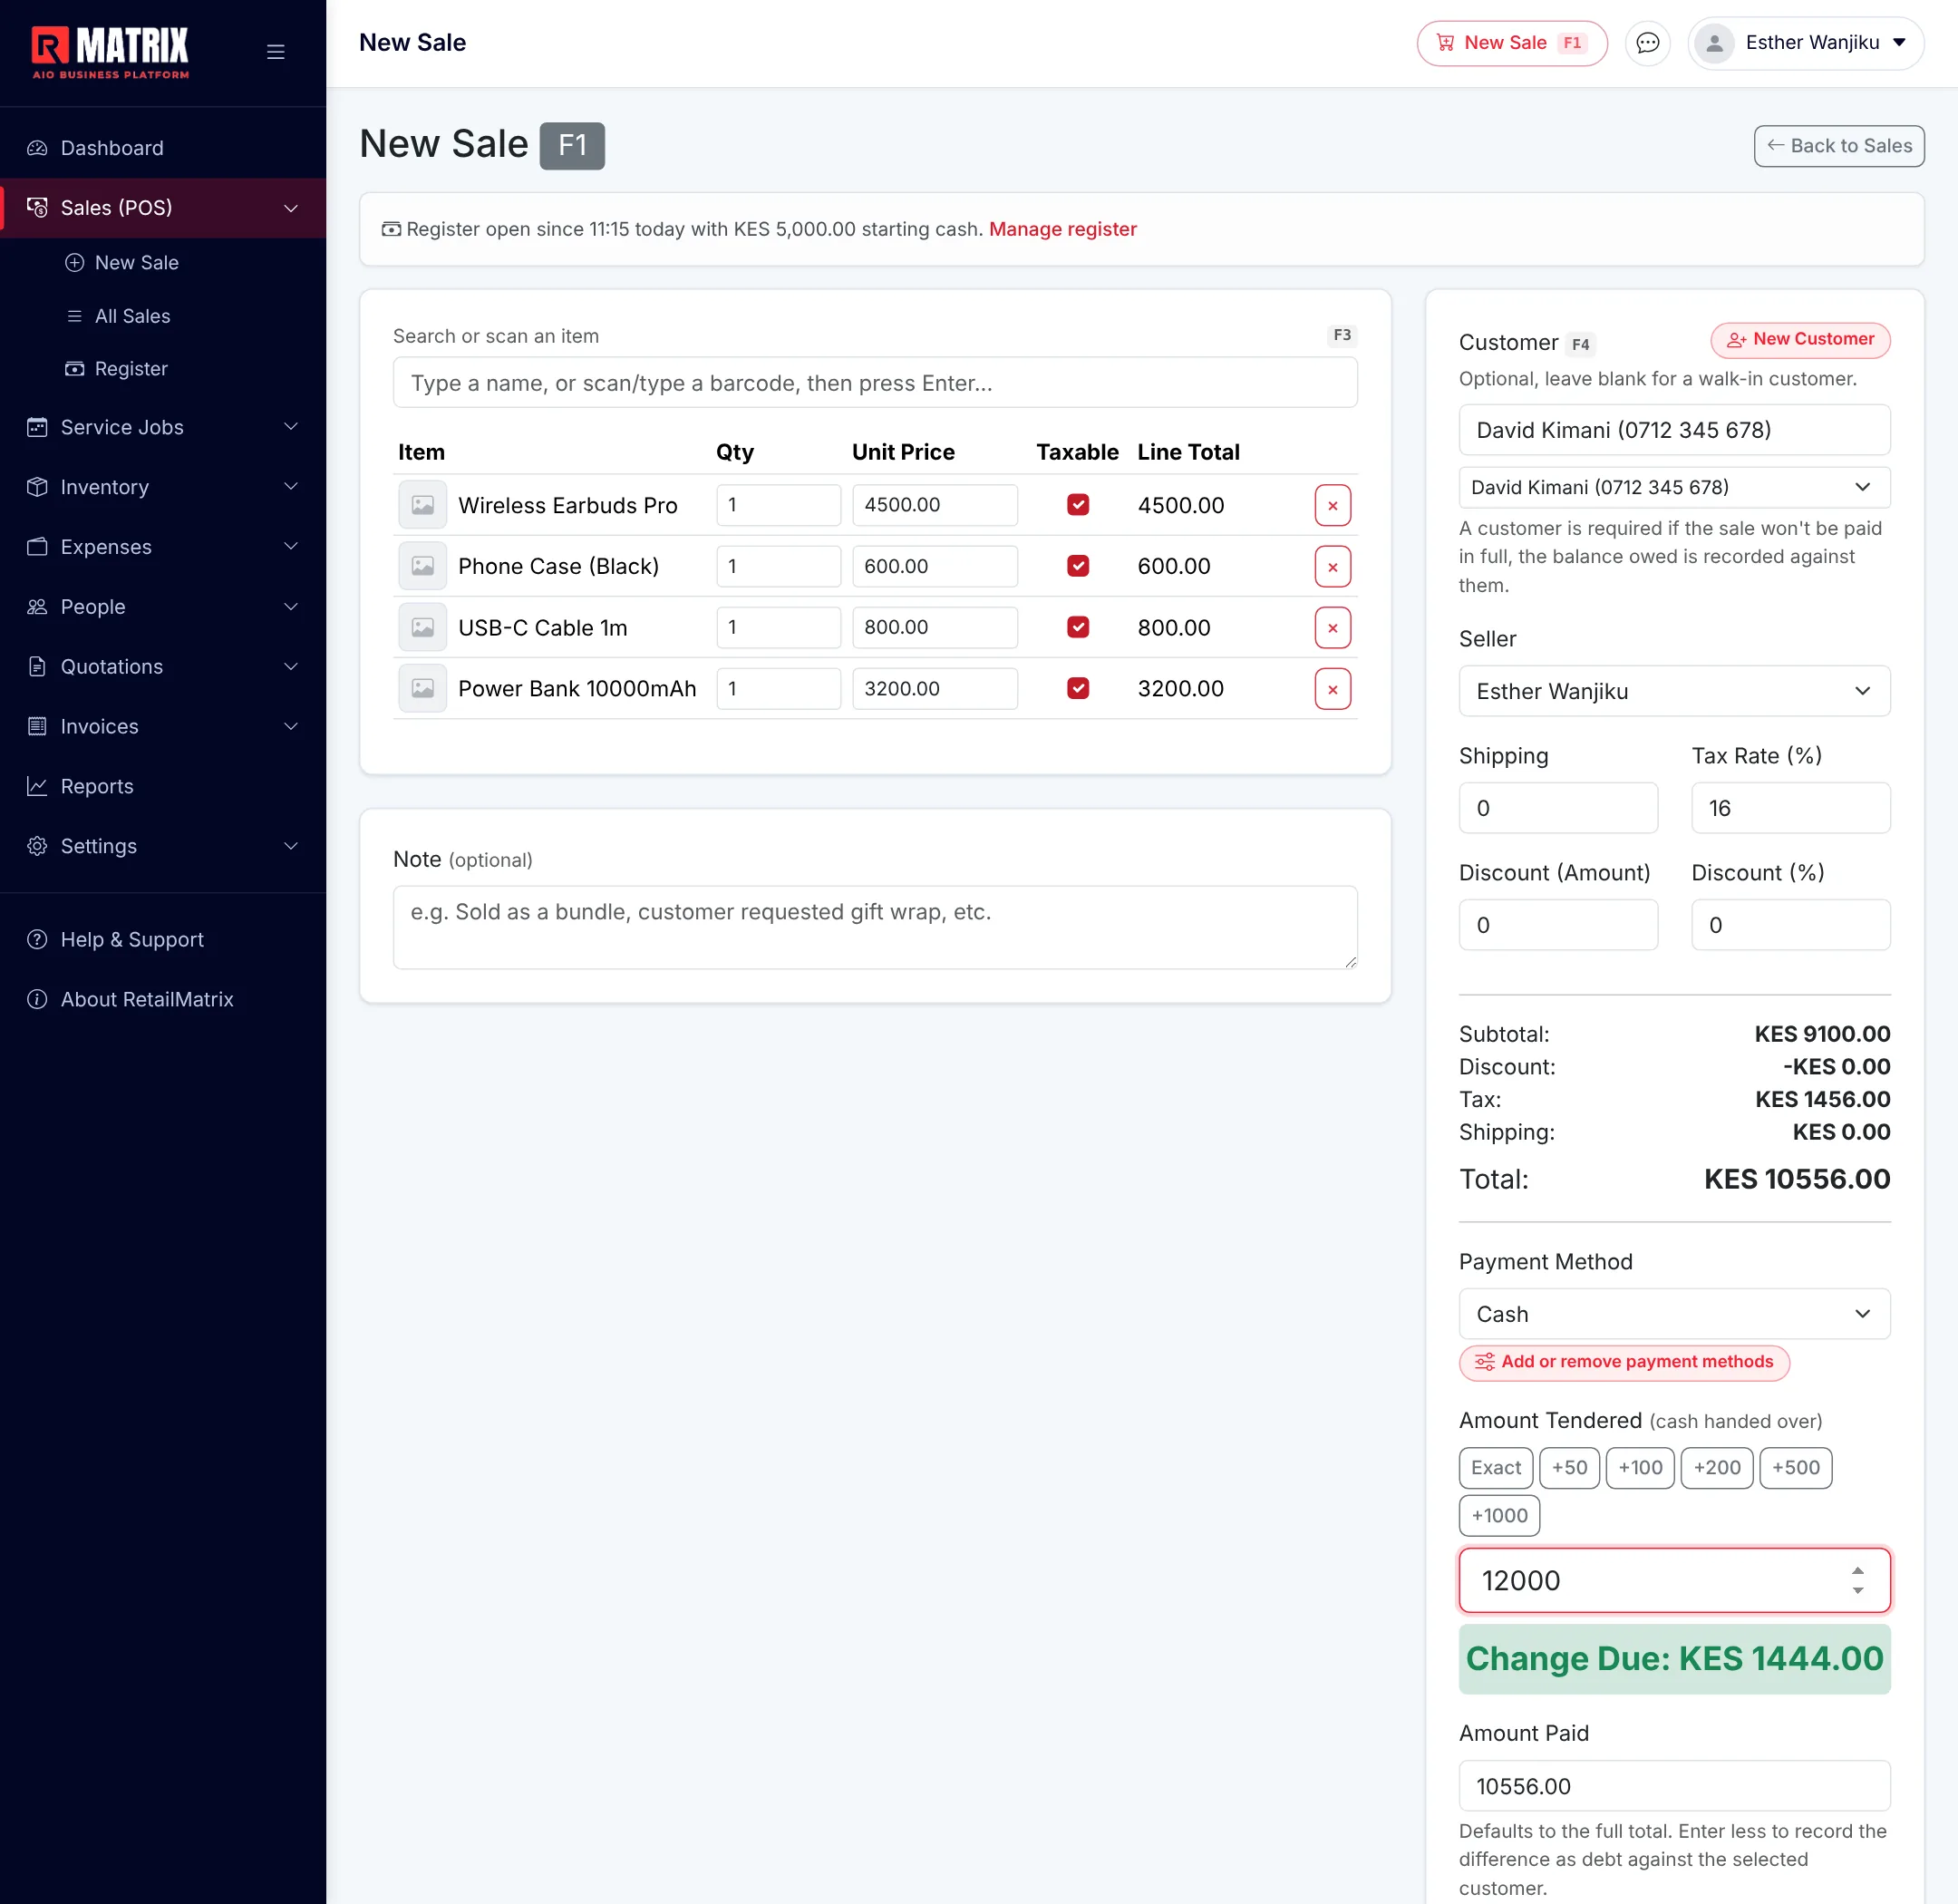Screen dimensions: 1958x1904
Task: Uncheck taxable for Phone Case (Black)
Action: pos(1078,566)
